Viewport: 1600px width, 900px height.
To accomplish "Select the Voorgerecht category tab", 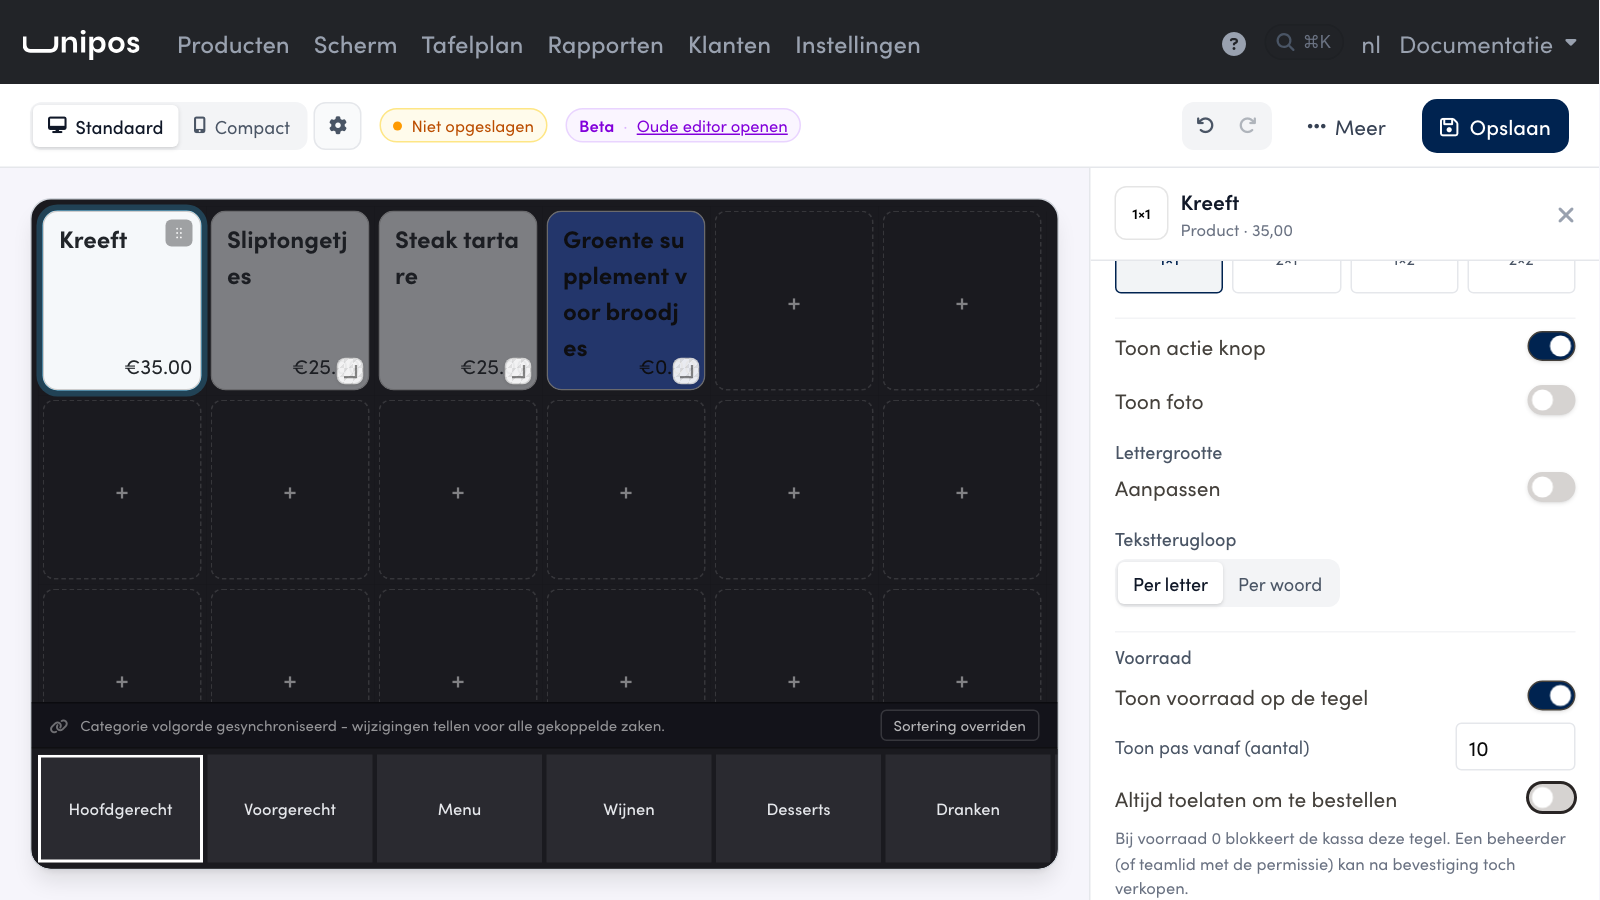I will [x=290, y=809].
